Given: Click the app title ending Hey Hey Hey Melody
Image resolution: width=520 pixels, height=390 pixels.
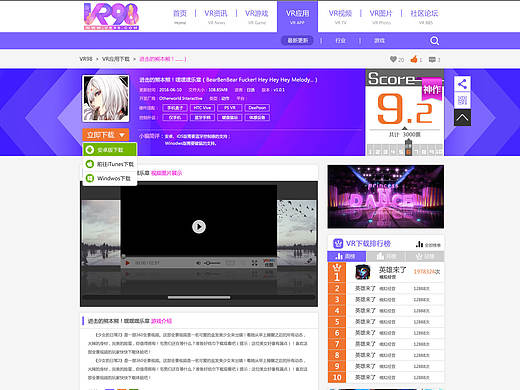Looking at the screenshot, I should pos(228,80).
